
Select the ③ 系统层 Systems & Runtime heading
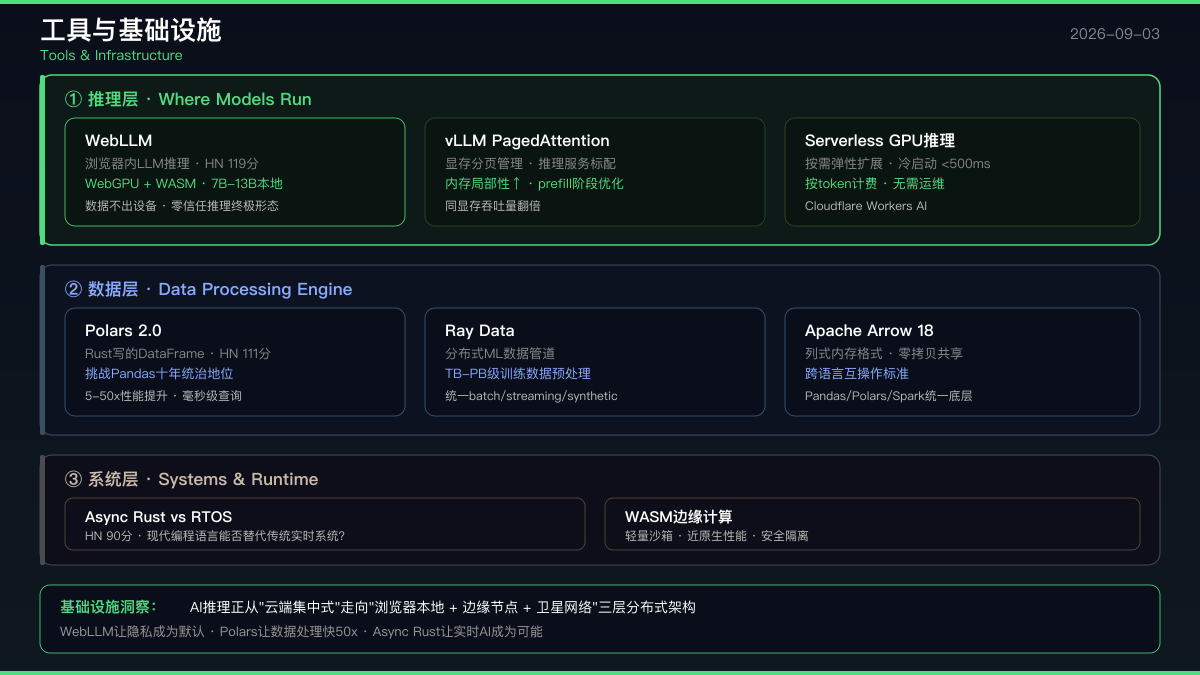[x=191, y=479]
